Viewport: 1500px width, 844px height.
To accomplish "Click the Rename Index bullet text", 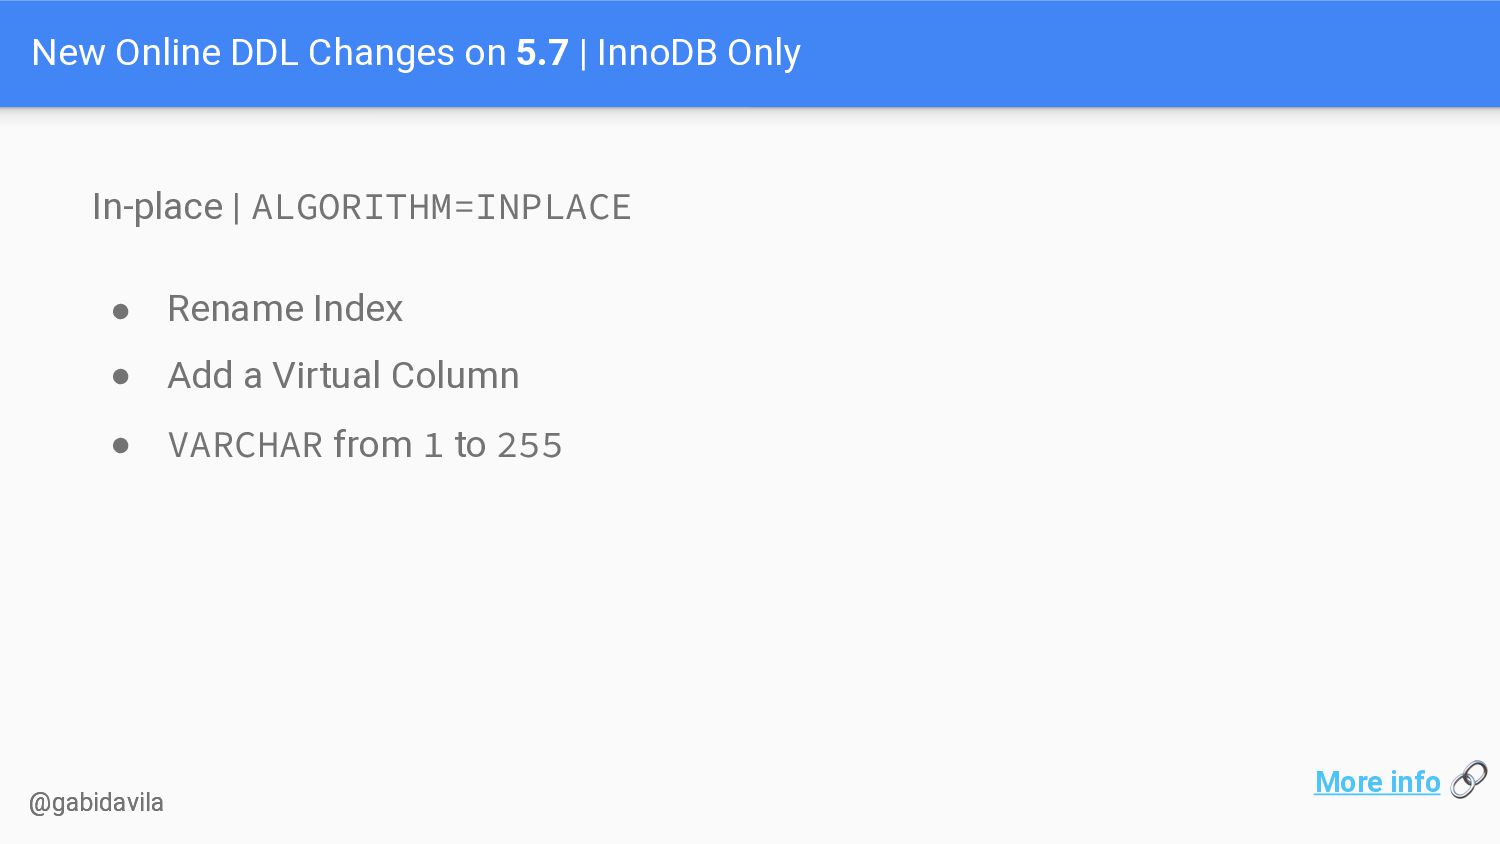I will (285, 309).
